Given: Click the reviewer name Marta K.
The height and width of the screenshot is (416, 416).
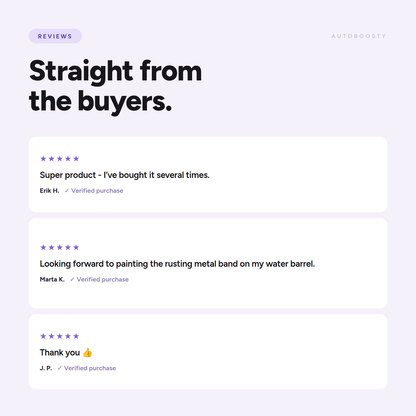Looking at the screenshot, I should [52, 279].
